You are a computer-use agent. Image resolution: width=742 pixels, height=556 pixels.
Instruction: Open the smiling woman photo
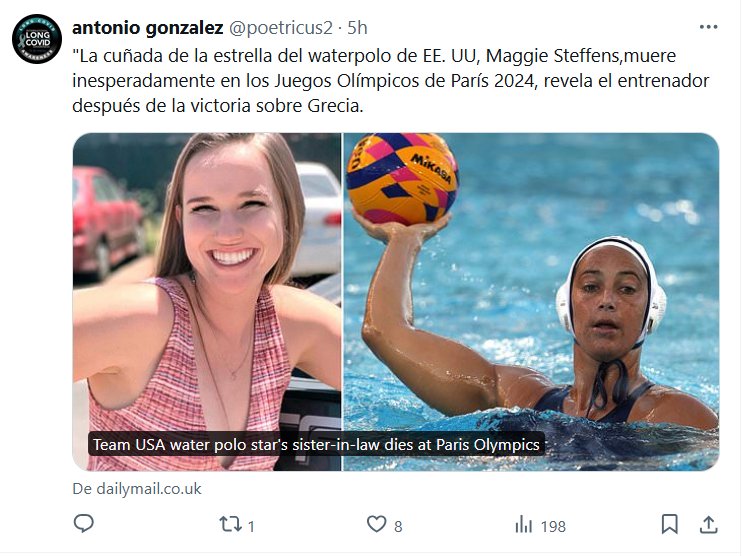coord(207,300)
